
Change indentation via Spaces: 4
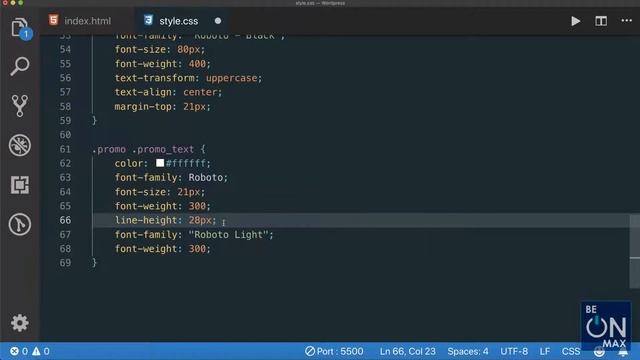point(468,351)
